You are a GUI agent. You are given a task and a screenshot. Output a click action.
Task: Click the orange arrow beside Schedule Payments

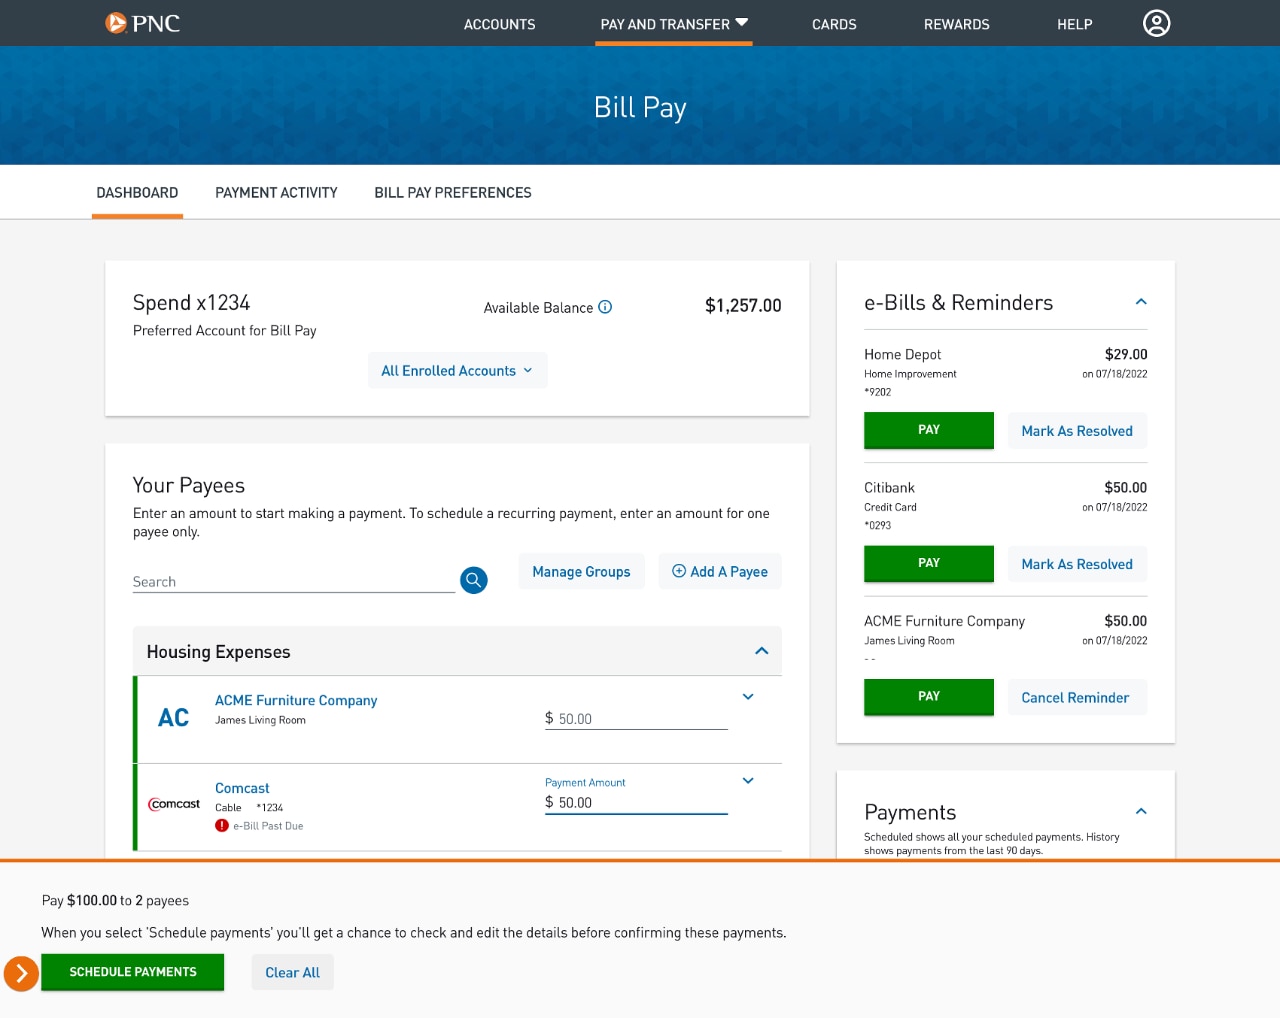coord(21,972)
